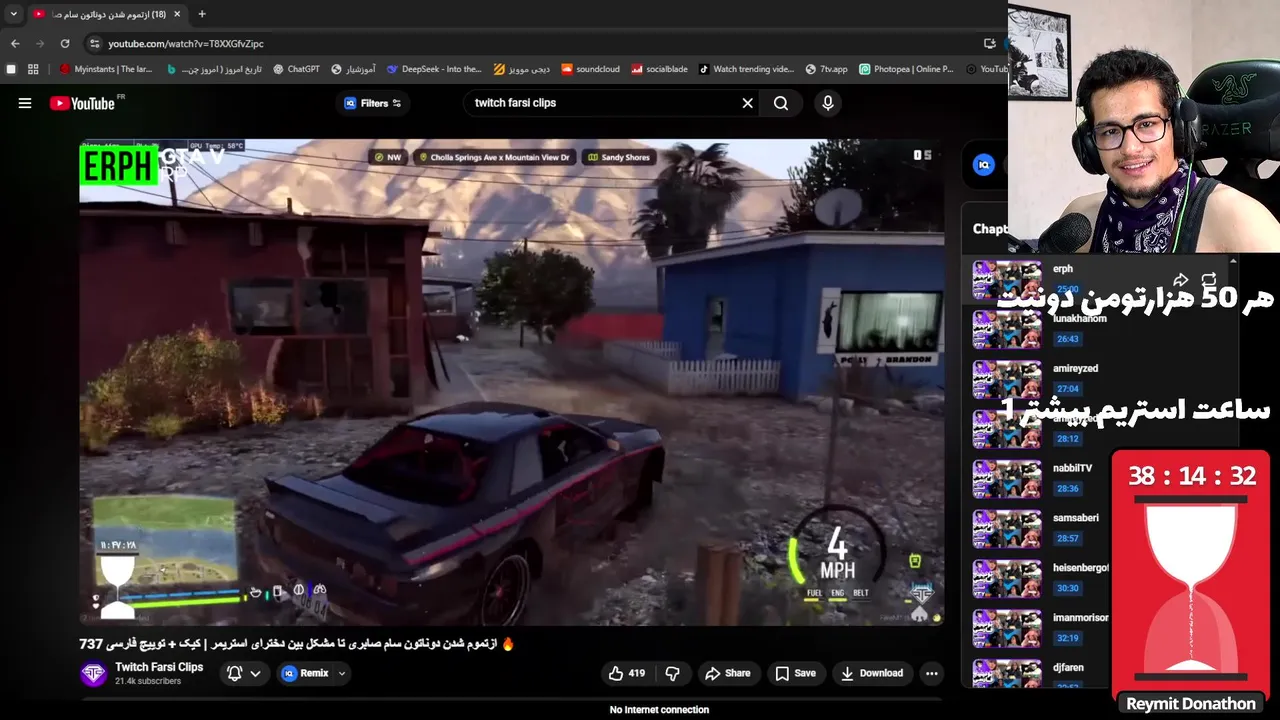Click the Remix button
This screenshot has width=1280, height=720.
pos(305,673)
